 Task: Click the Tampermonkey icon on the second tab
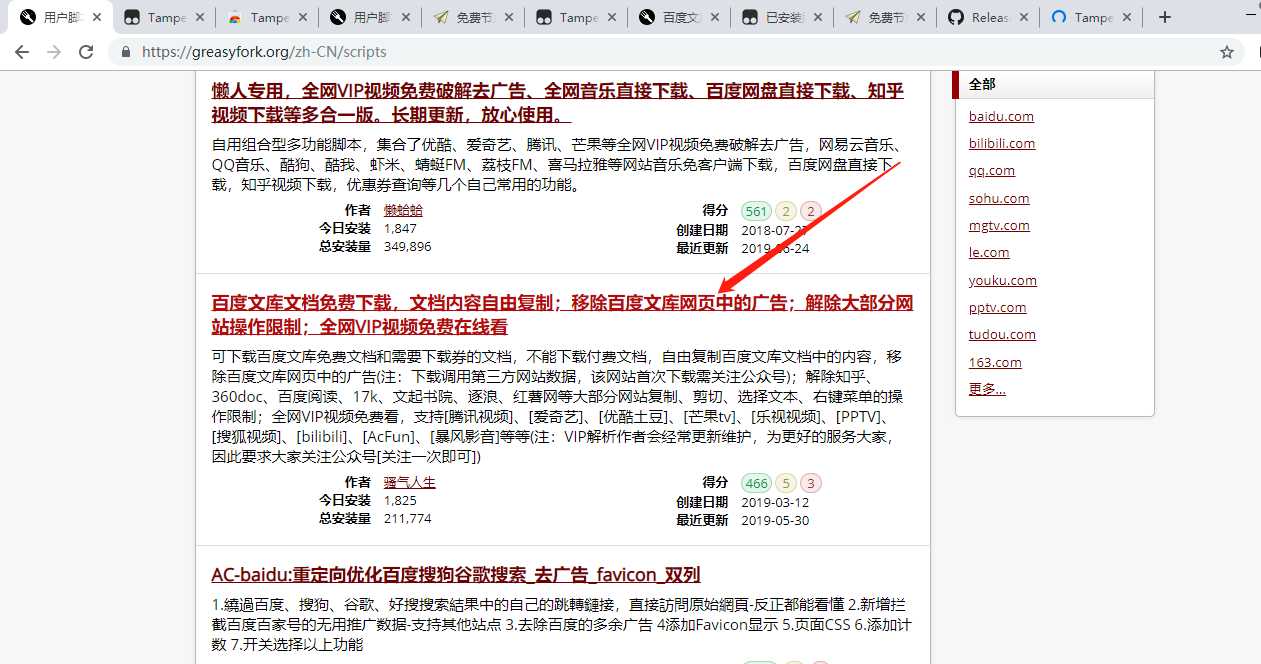point(133,16)
